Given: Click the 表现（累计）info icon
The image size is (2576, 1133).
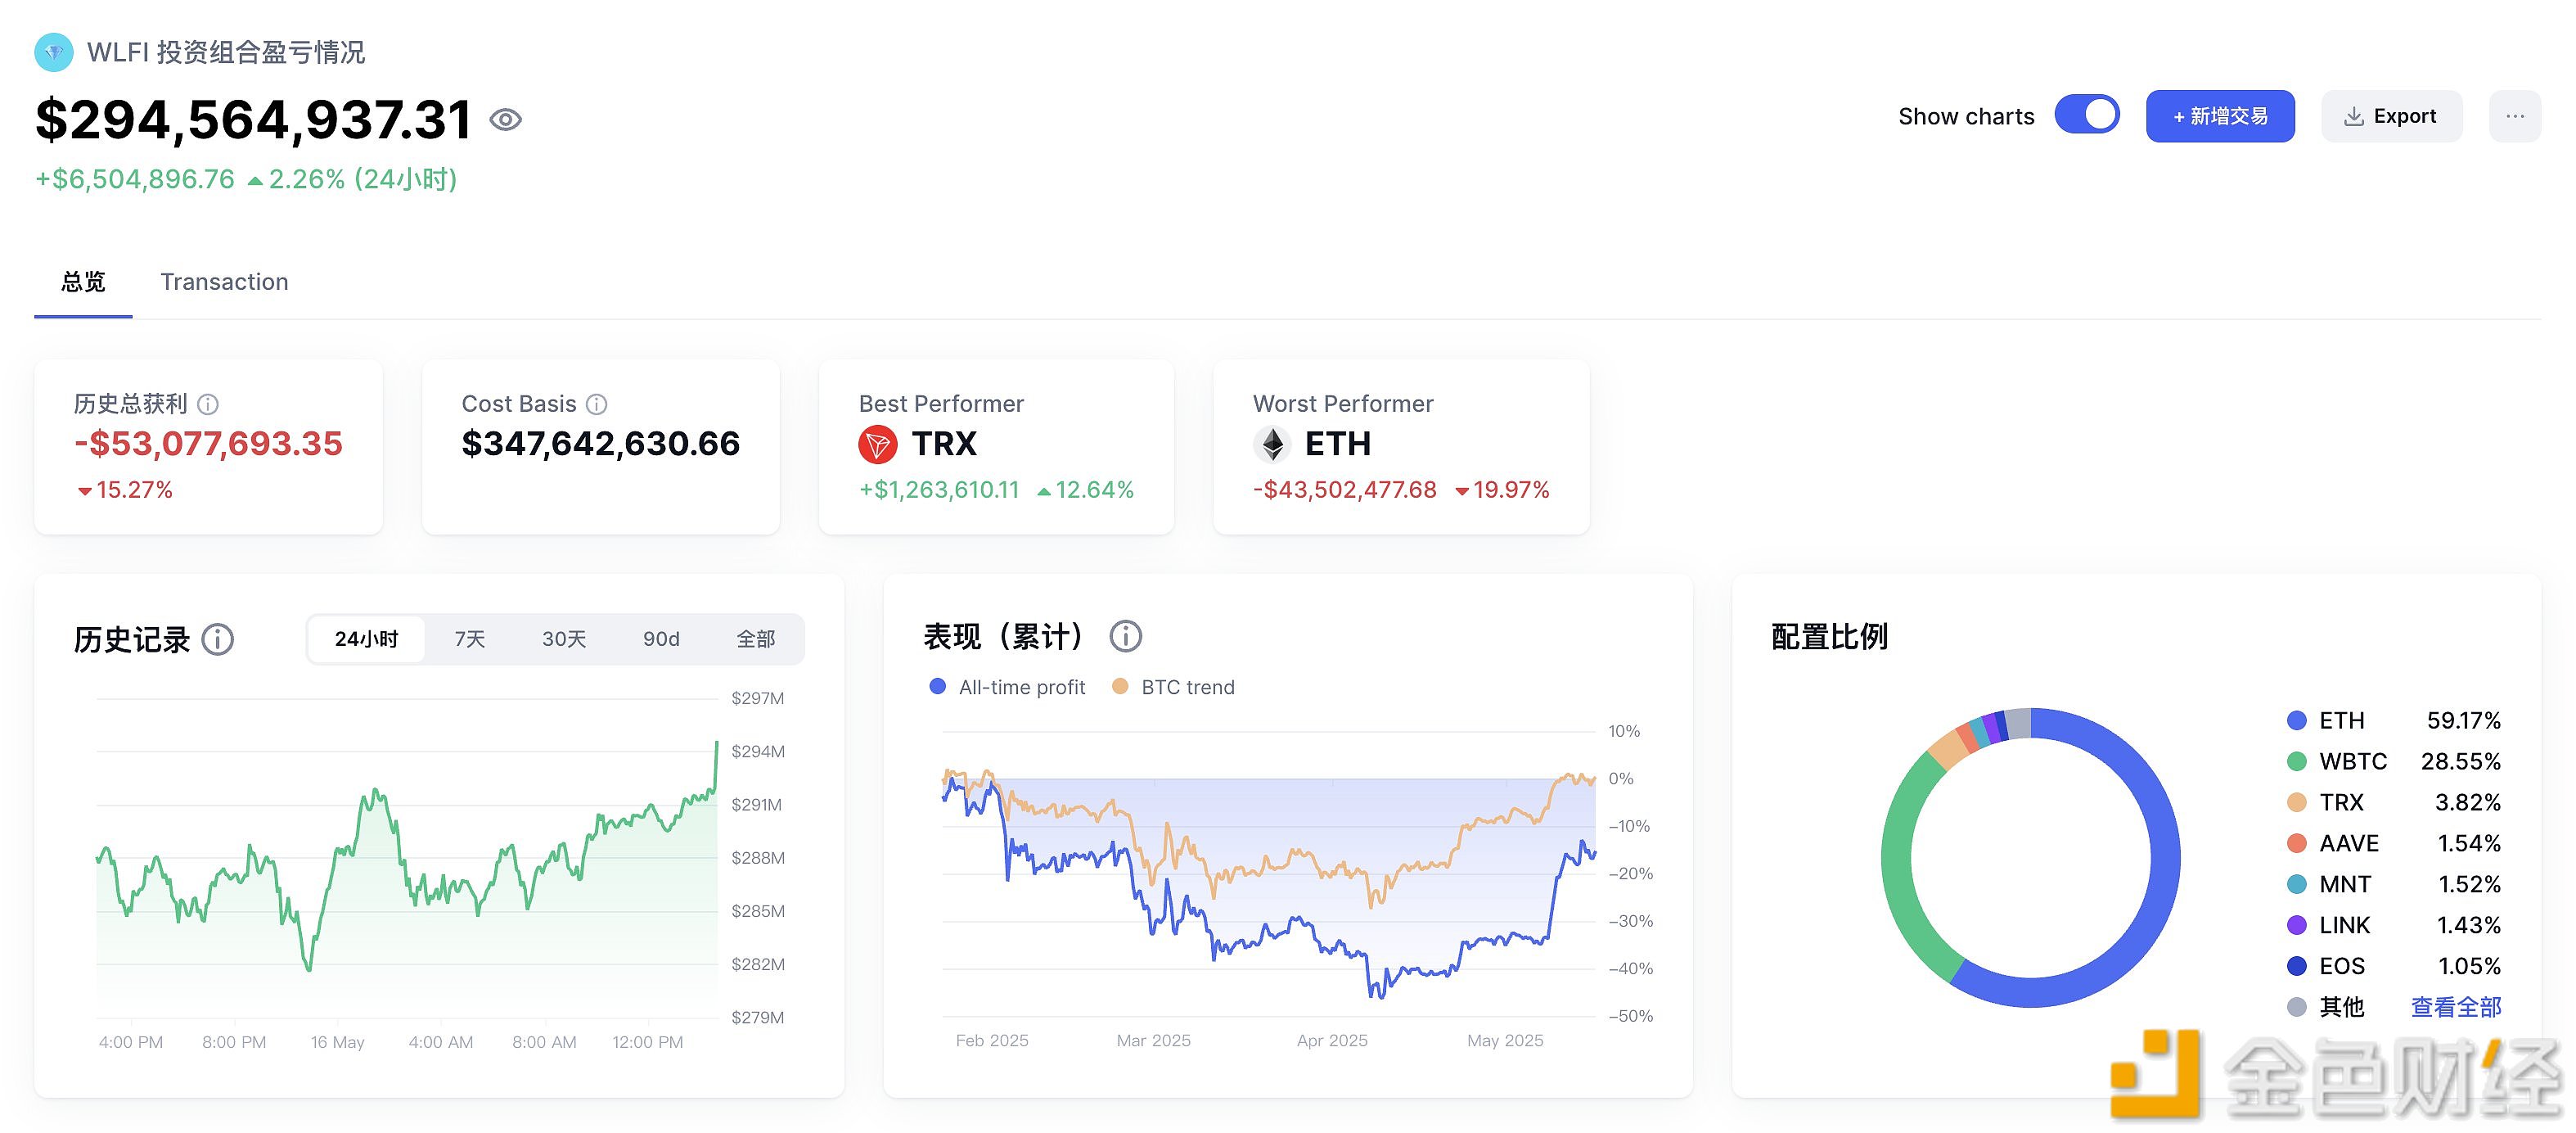Looking at the screenshot, I should (1125, 637).
